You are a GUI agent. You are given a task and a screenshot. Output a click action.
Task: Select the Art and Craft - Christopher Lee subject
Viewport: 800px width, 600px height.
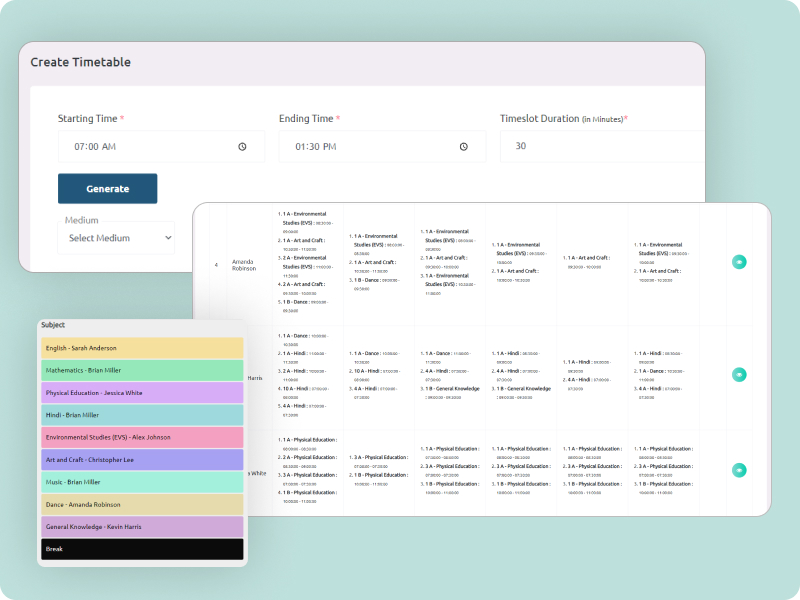coord(141,459)
